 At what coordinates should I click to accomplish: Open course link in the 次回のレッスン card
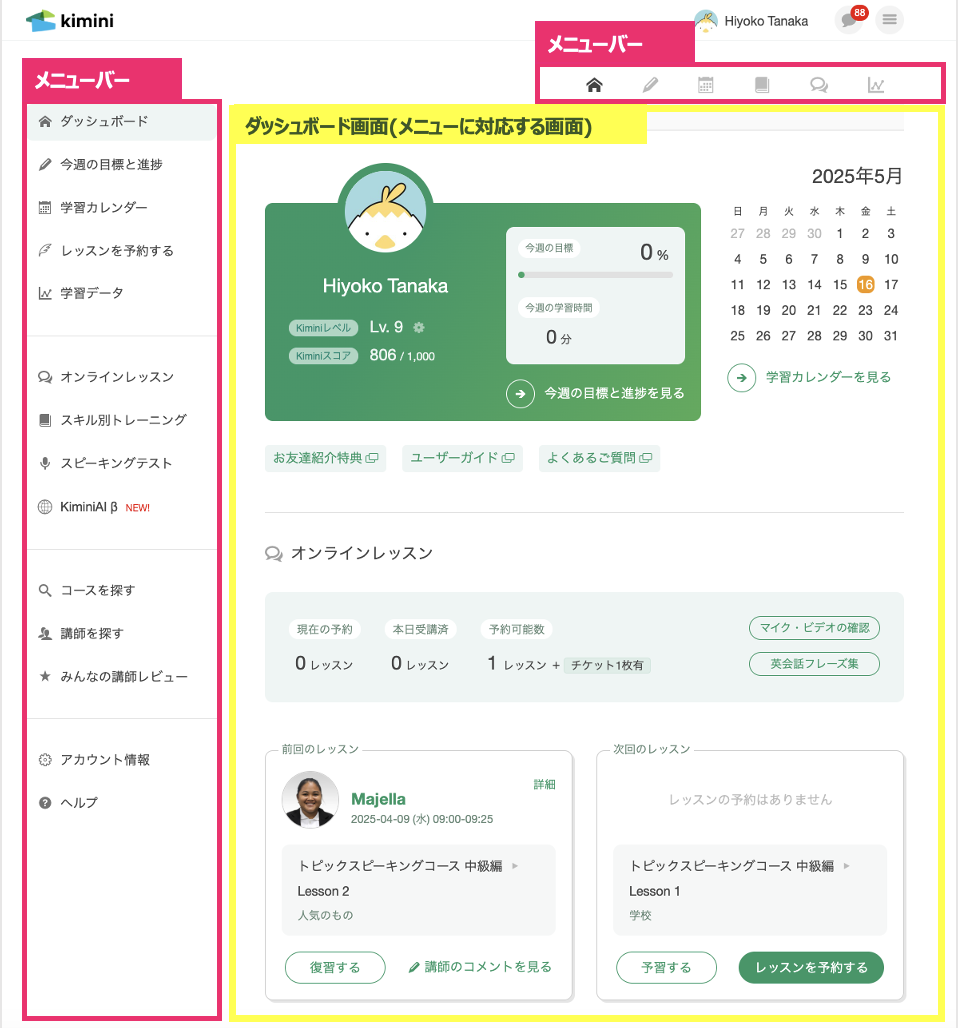[x=739, y=866]
